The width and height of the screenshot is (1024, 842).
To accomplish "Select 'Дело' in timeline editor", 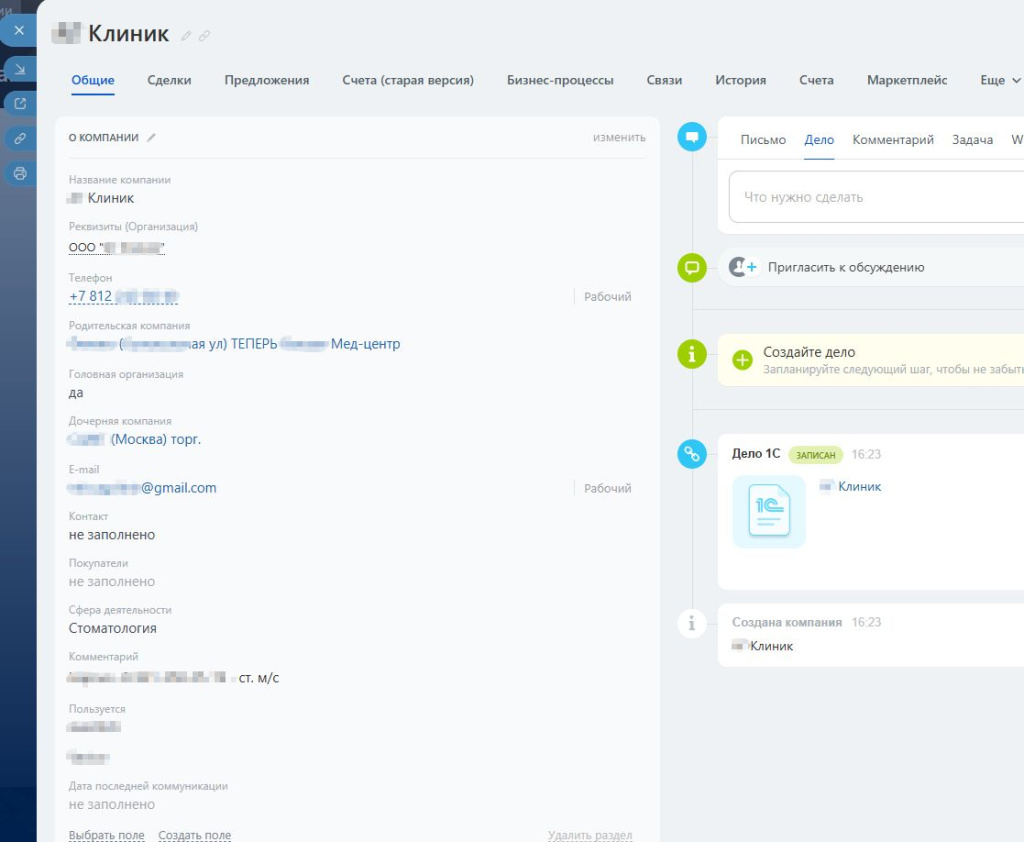I will click(x=819, y=140).
